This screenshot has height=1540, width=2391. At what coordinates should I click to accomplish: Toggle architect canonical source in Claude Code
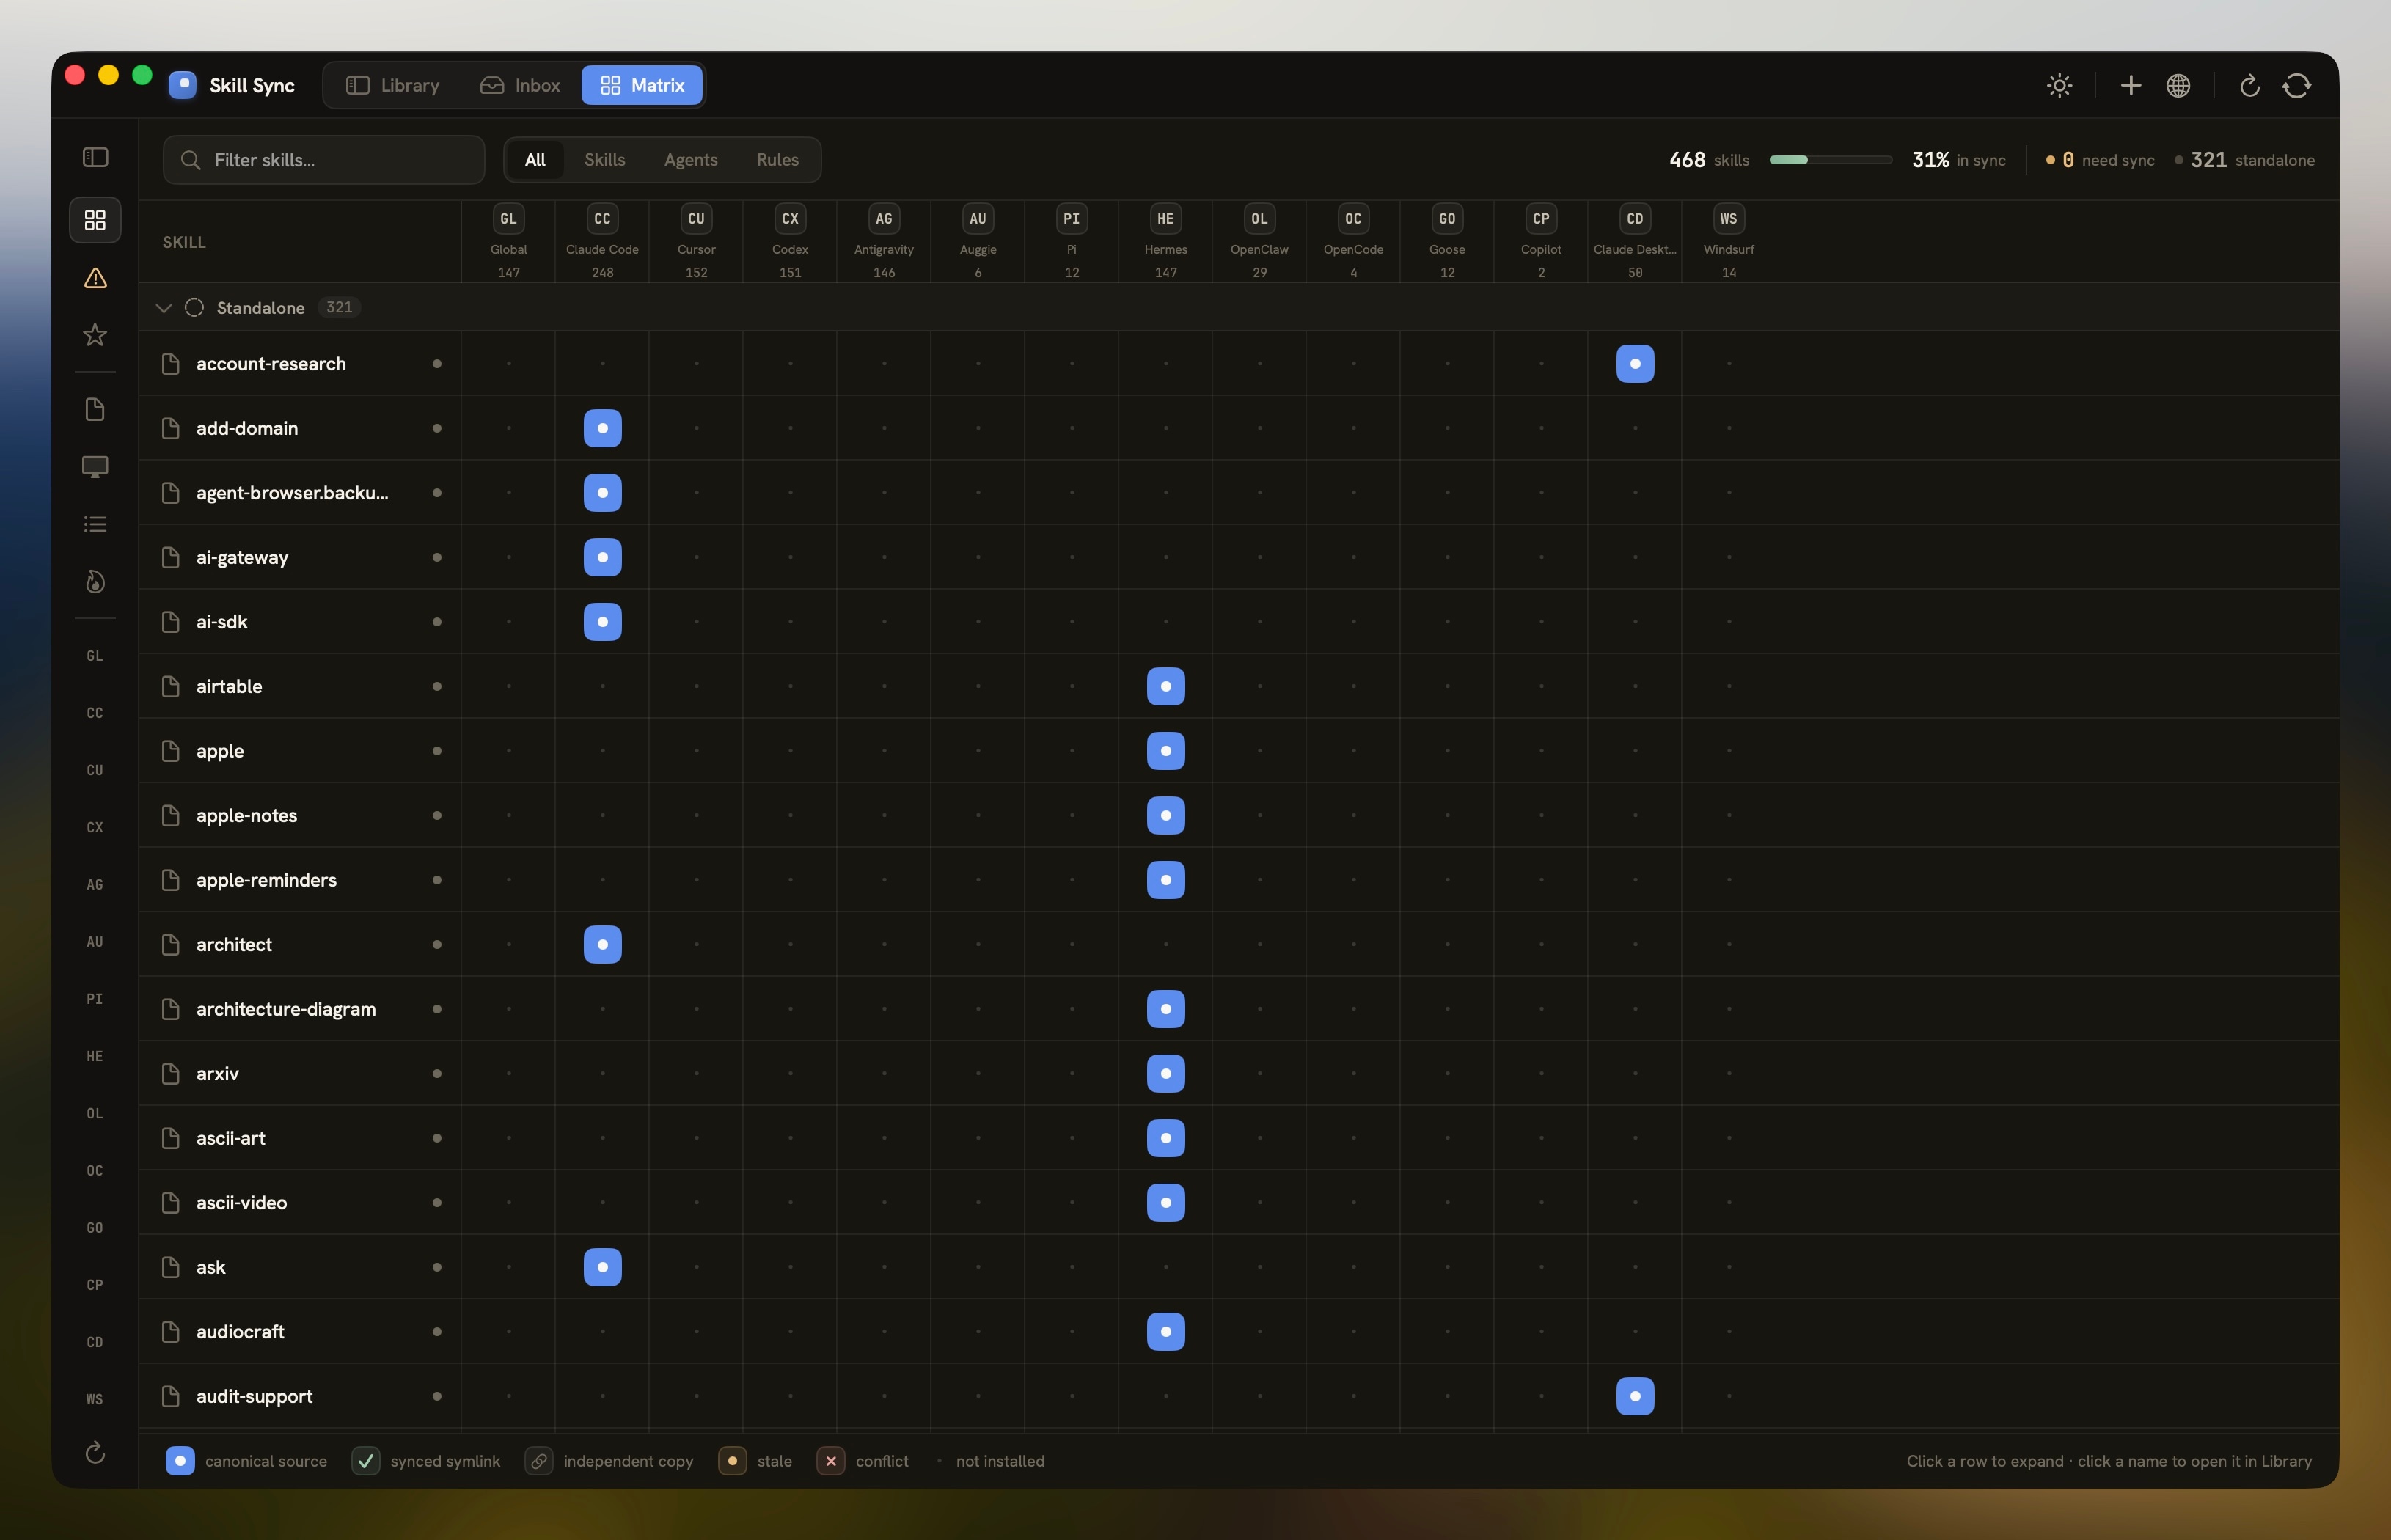tap(602, 944)
